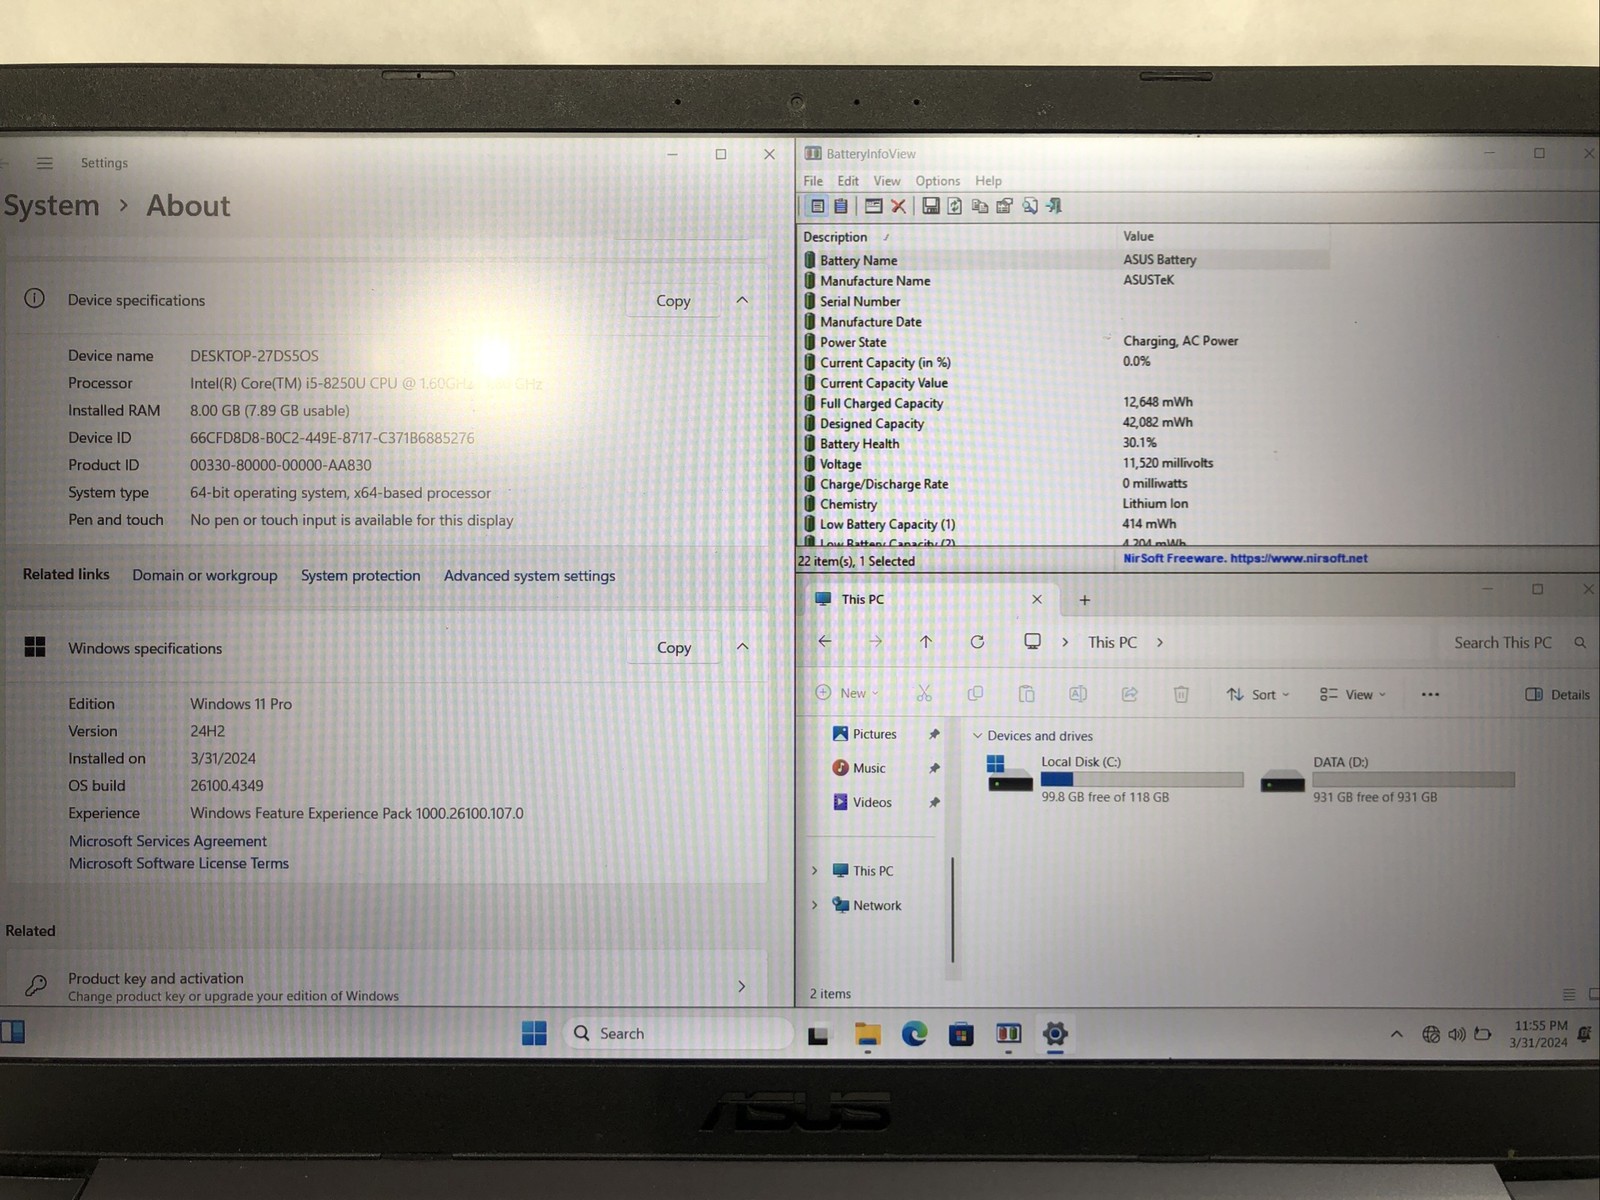Open System protection link
The height and width of the screenshot is (1200, 1600).
[361, 575]
